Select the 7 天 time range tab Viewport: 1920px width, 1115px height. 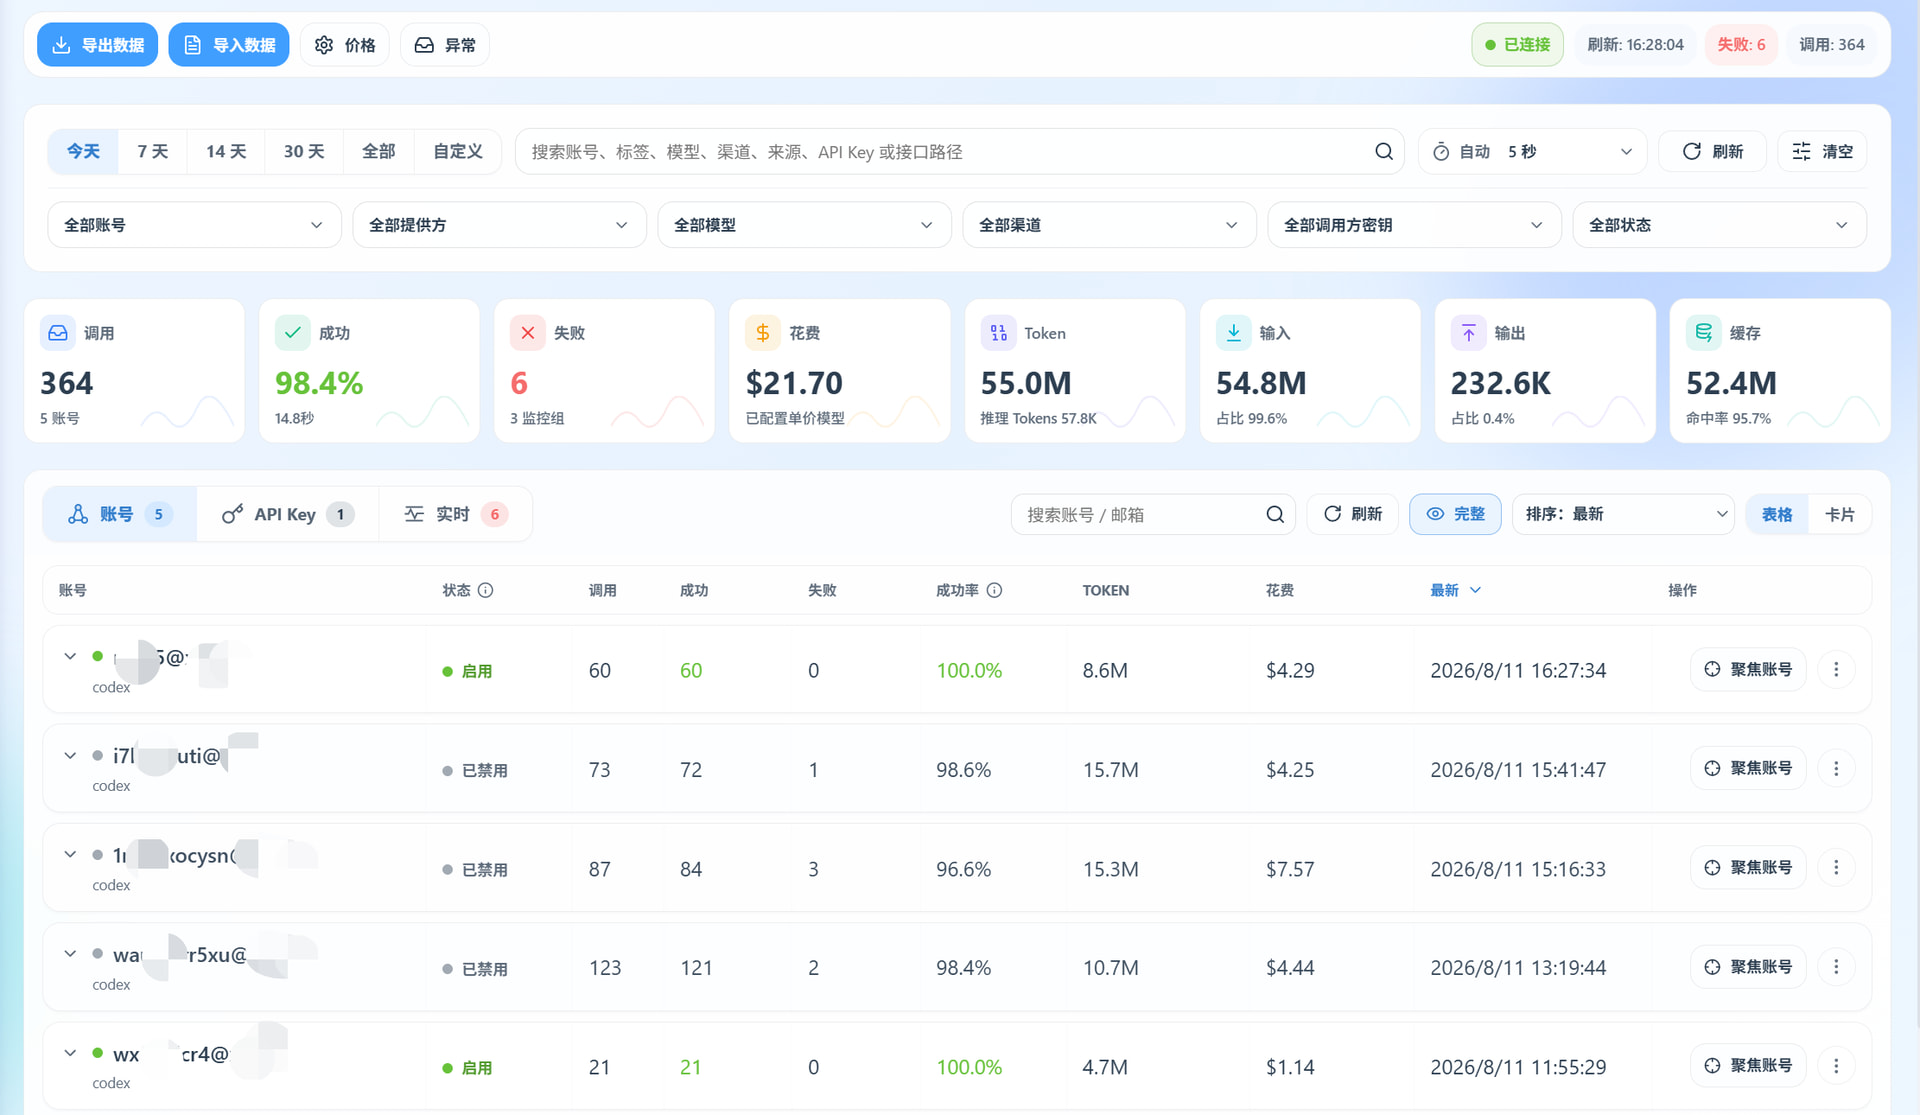coord(153,151)
